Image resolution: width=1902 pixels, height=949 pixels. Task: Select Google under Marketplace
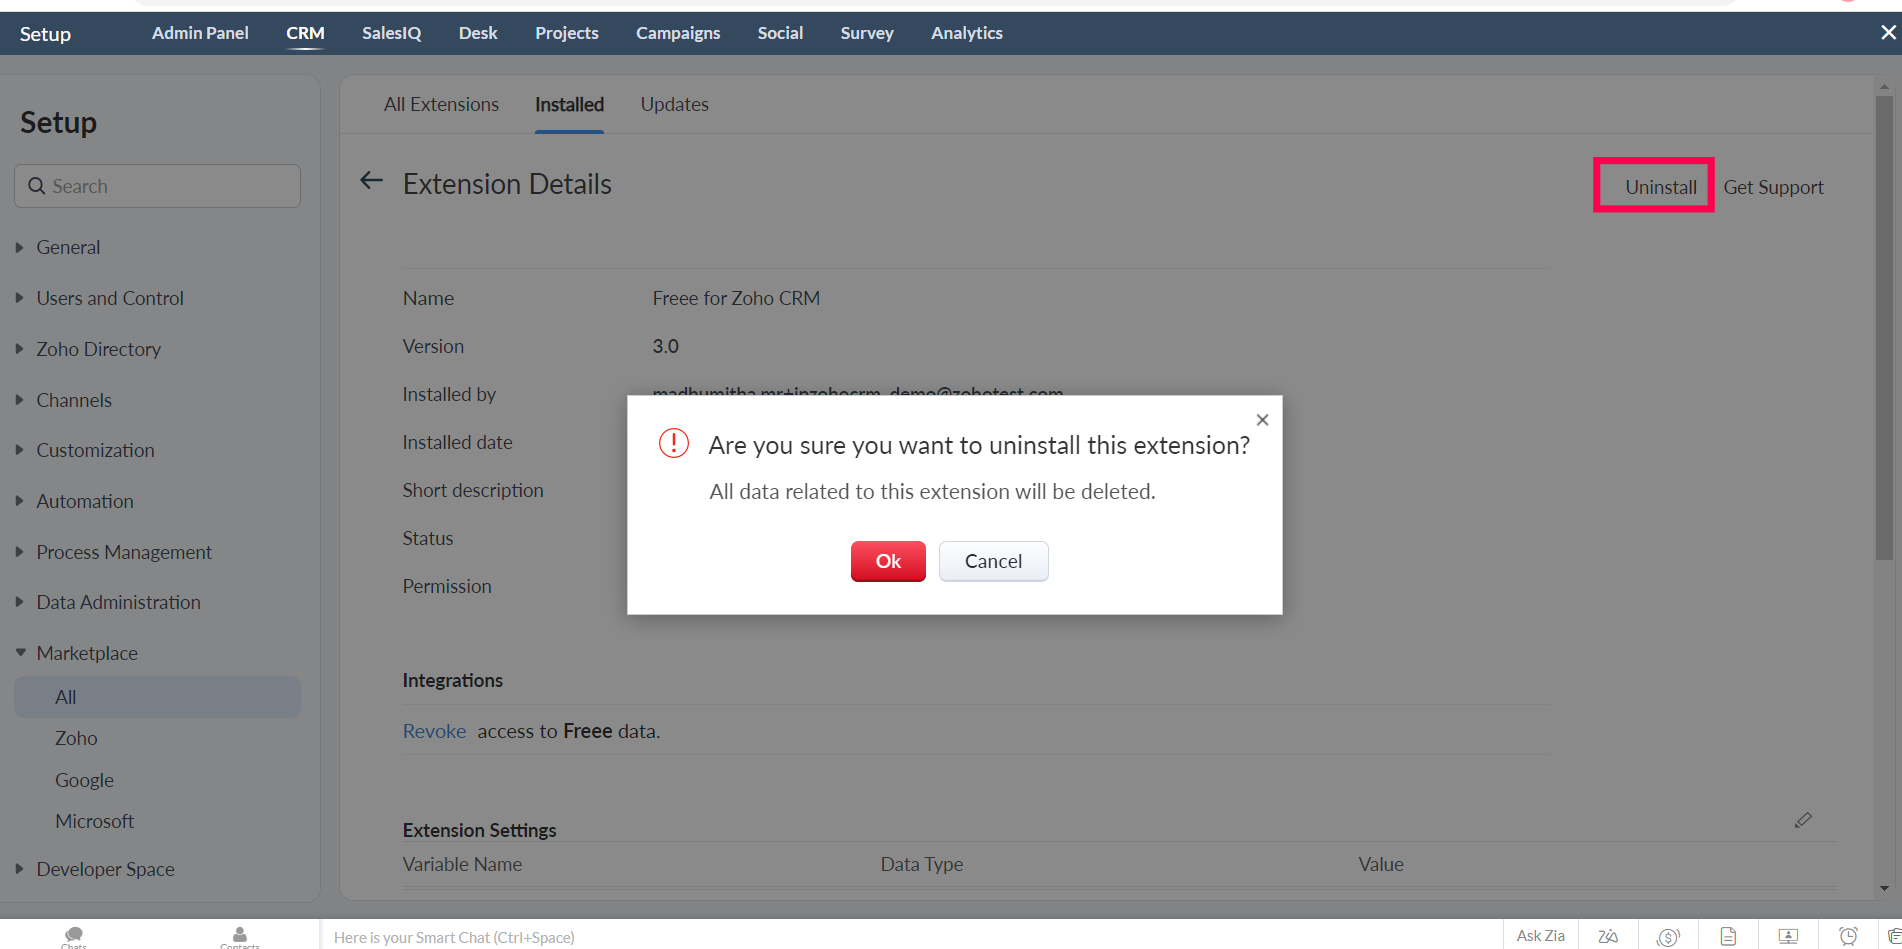84,780
